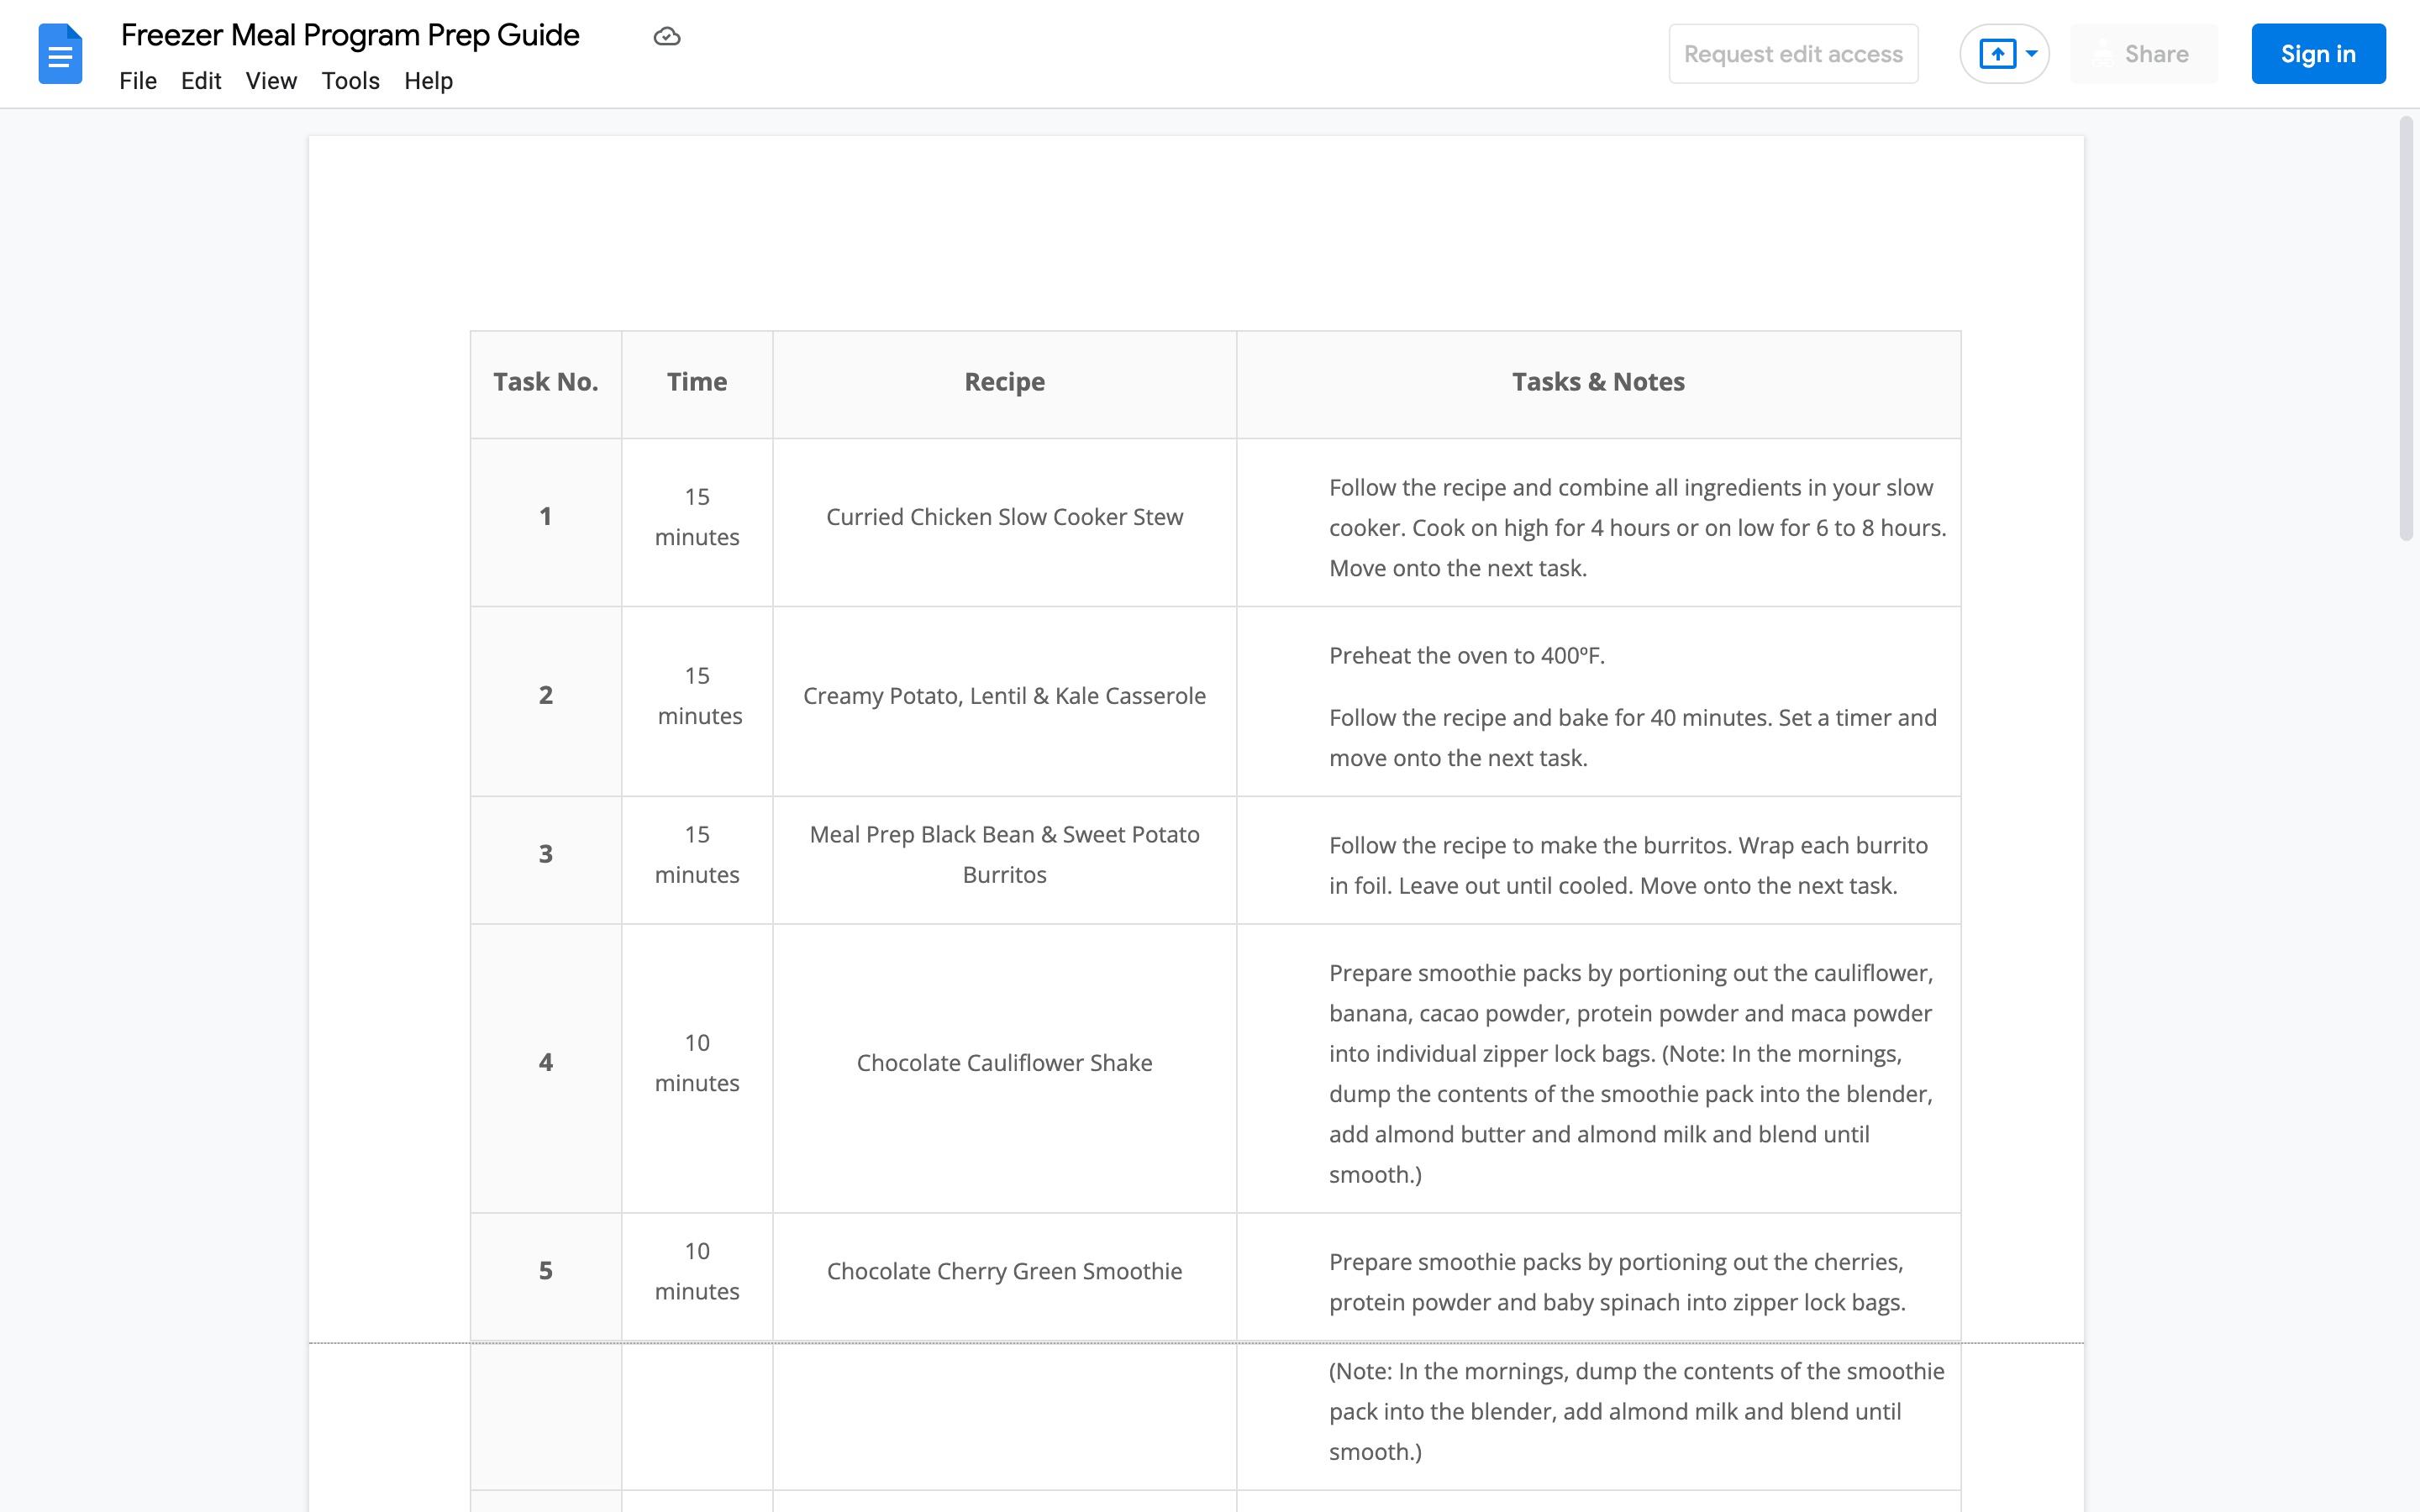Click the cloud document status icon
This screenshot has height=1512, width=2420.
pos(667,37)
